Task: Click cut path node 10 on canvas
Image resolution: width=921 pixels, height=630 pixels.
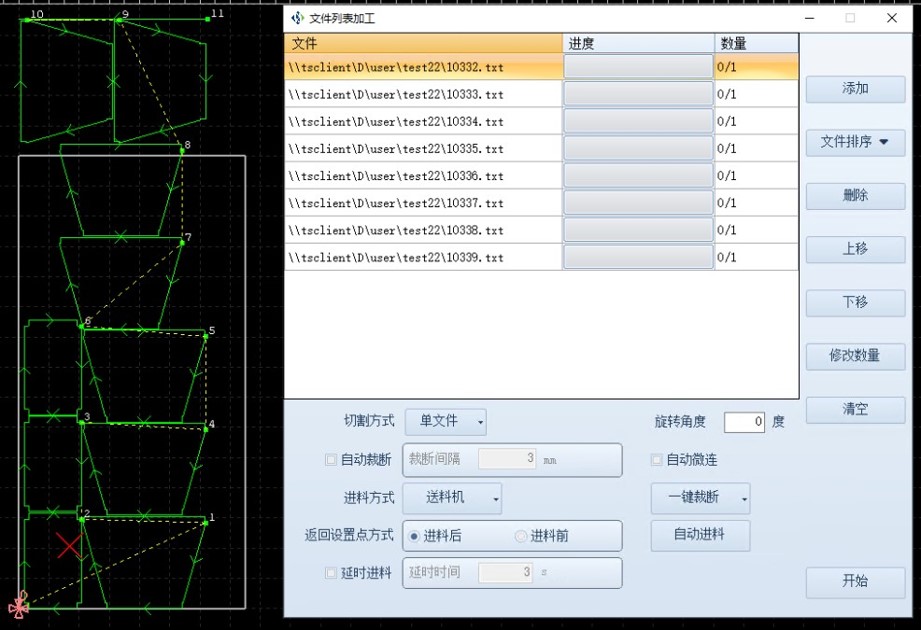Action: pyautogui.click(x=27, y=20)
